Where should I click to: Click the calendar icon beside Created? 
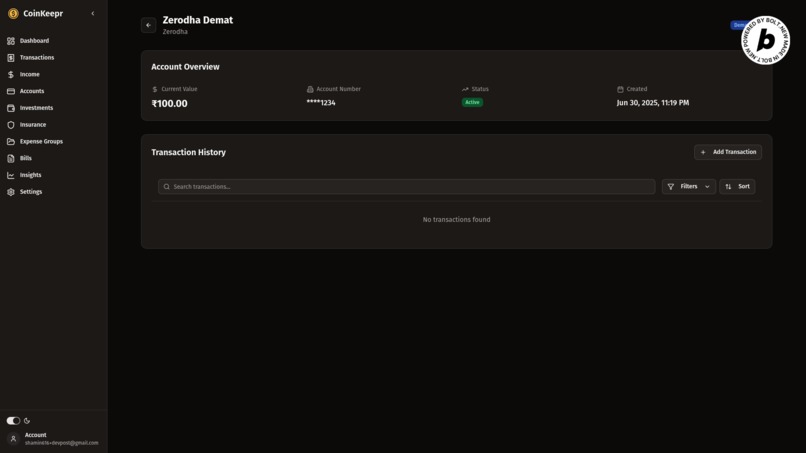(620, 89)
